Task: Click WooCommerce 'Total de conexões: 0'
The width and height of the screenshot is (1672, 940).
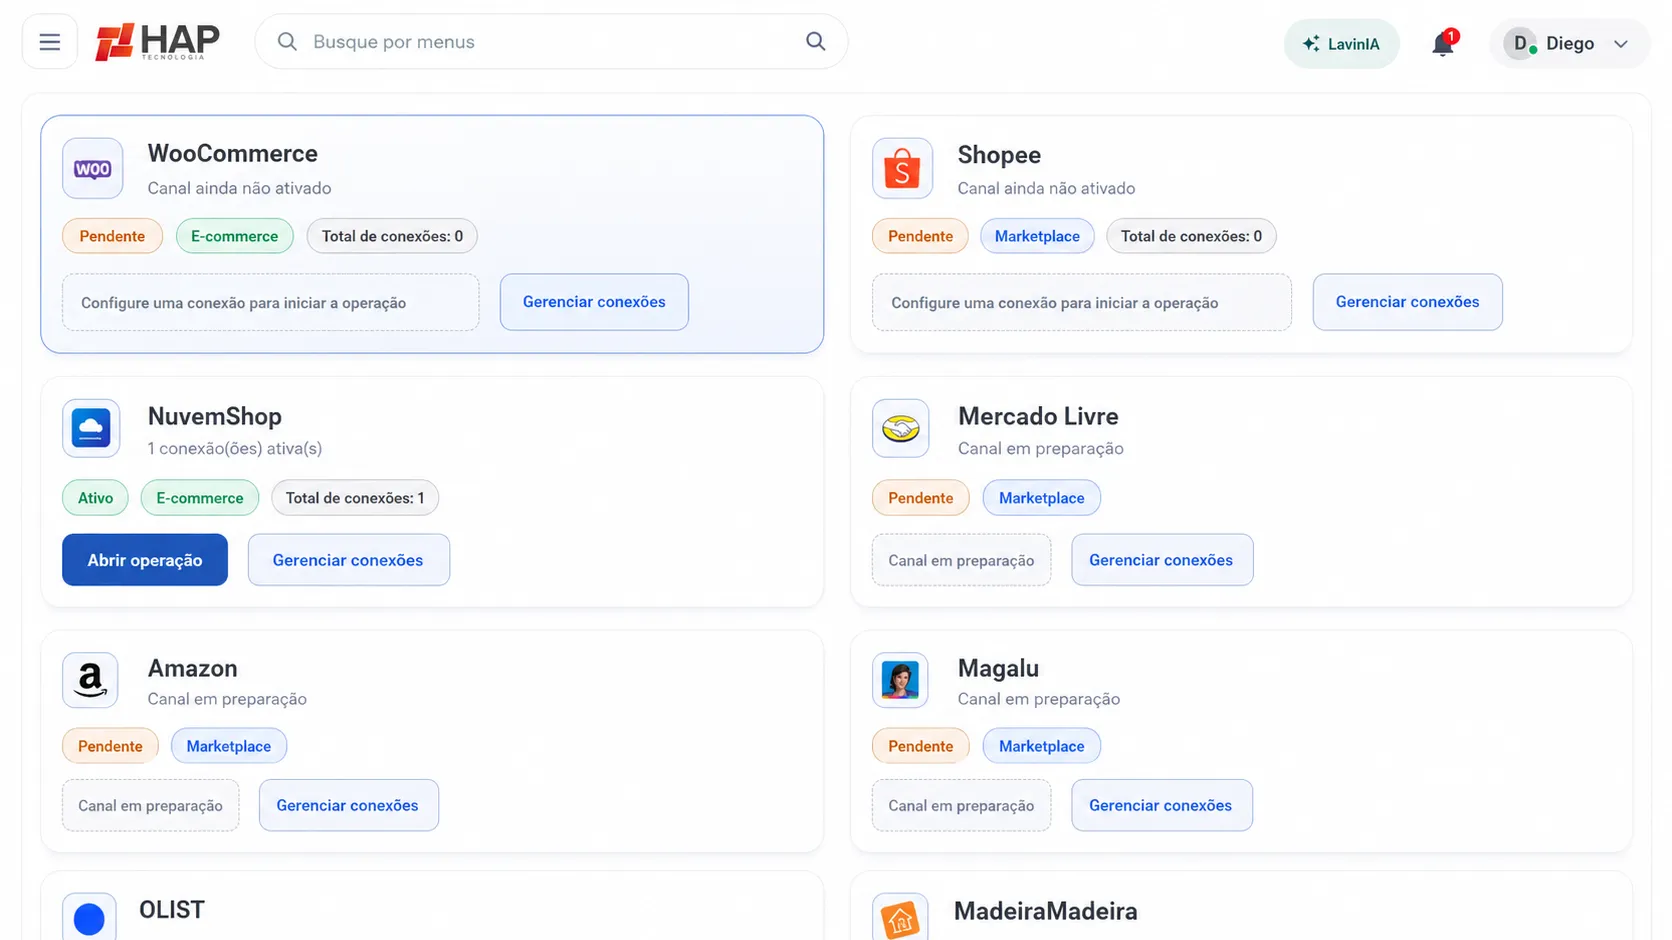Action: pyautogui.click(x=392, y=236)
